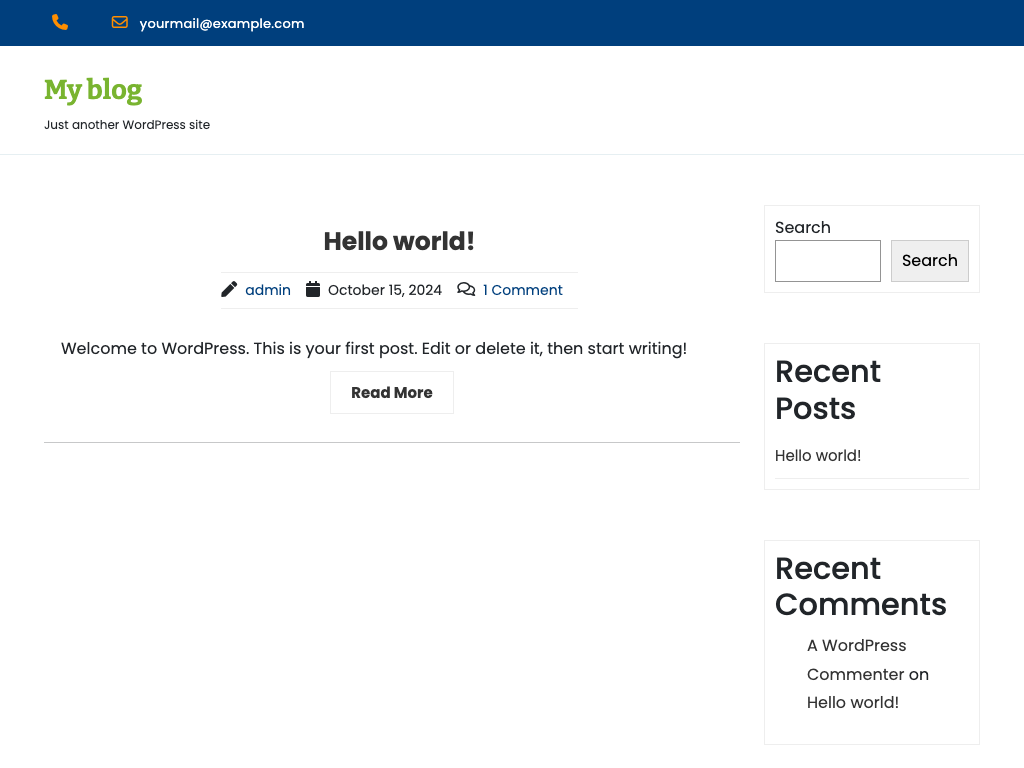
Task: Click the speech bubbles comment icon
Action: click(x=466, y=290)
